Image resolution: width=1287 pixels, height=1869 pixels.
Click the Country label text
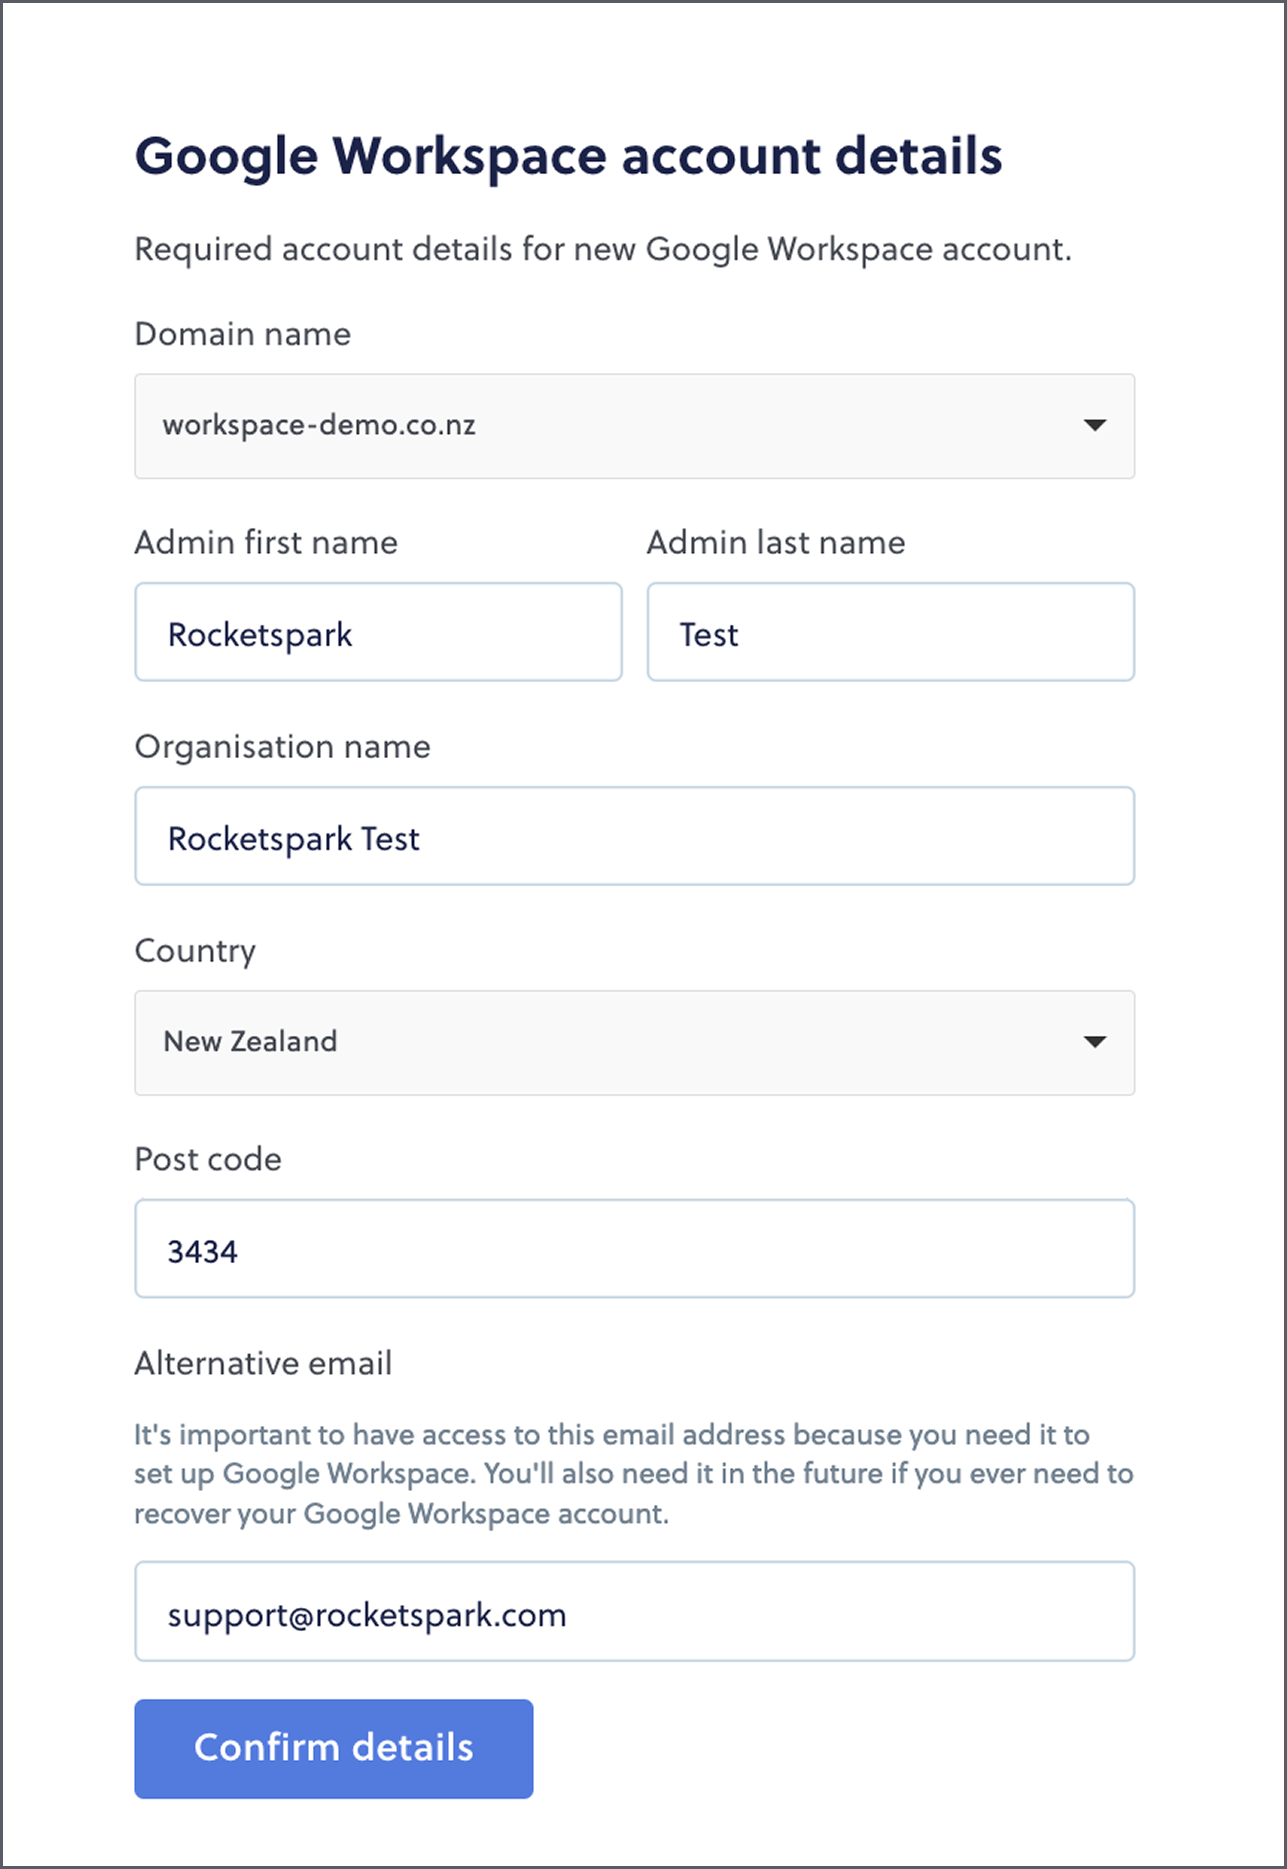[x=195, y=951]
